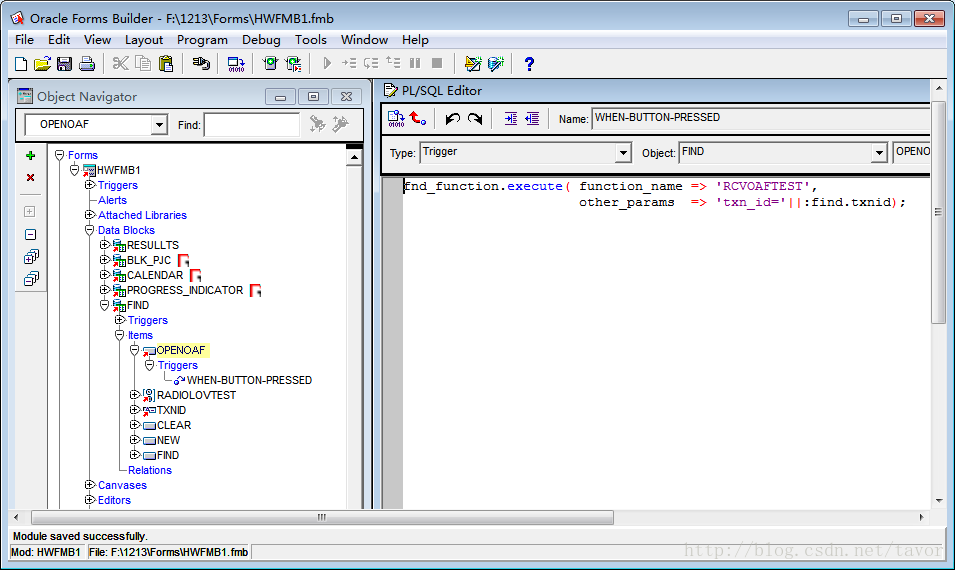Open the Edit menu
Viewport: 955px width, 570px height.
click(x=59, y=40)
